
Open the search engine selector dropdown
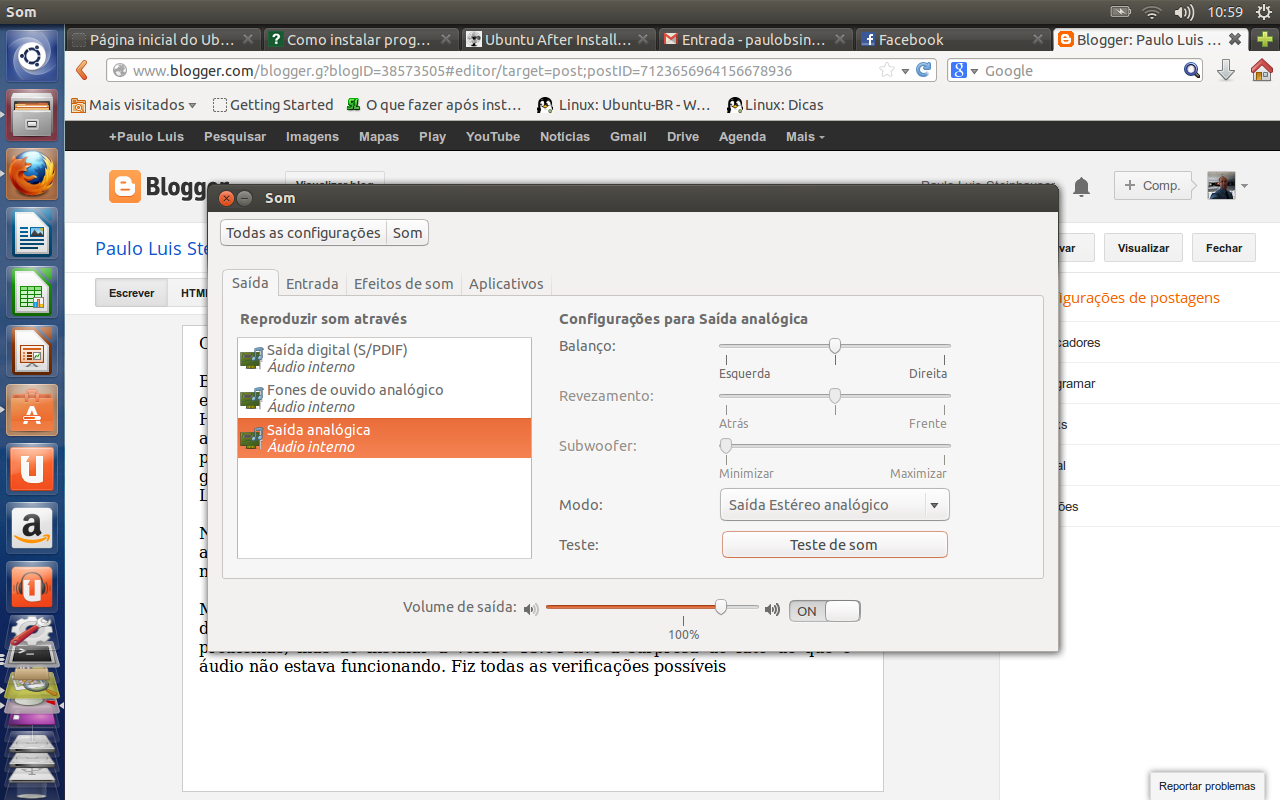tap(962, 70)
